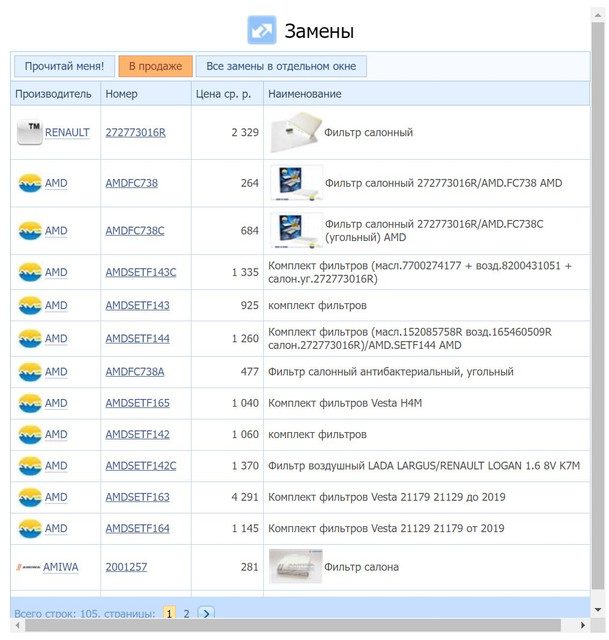Open part number AMDSETF144
The width and height of the screenshot is (609, 640).
click(x=138, y=339)
